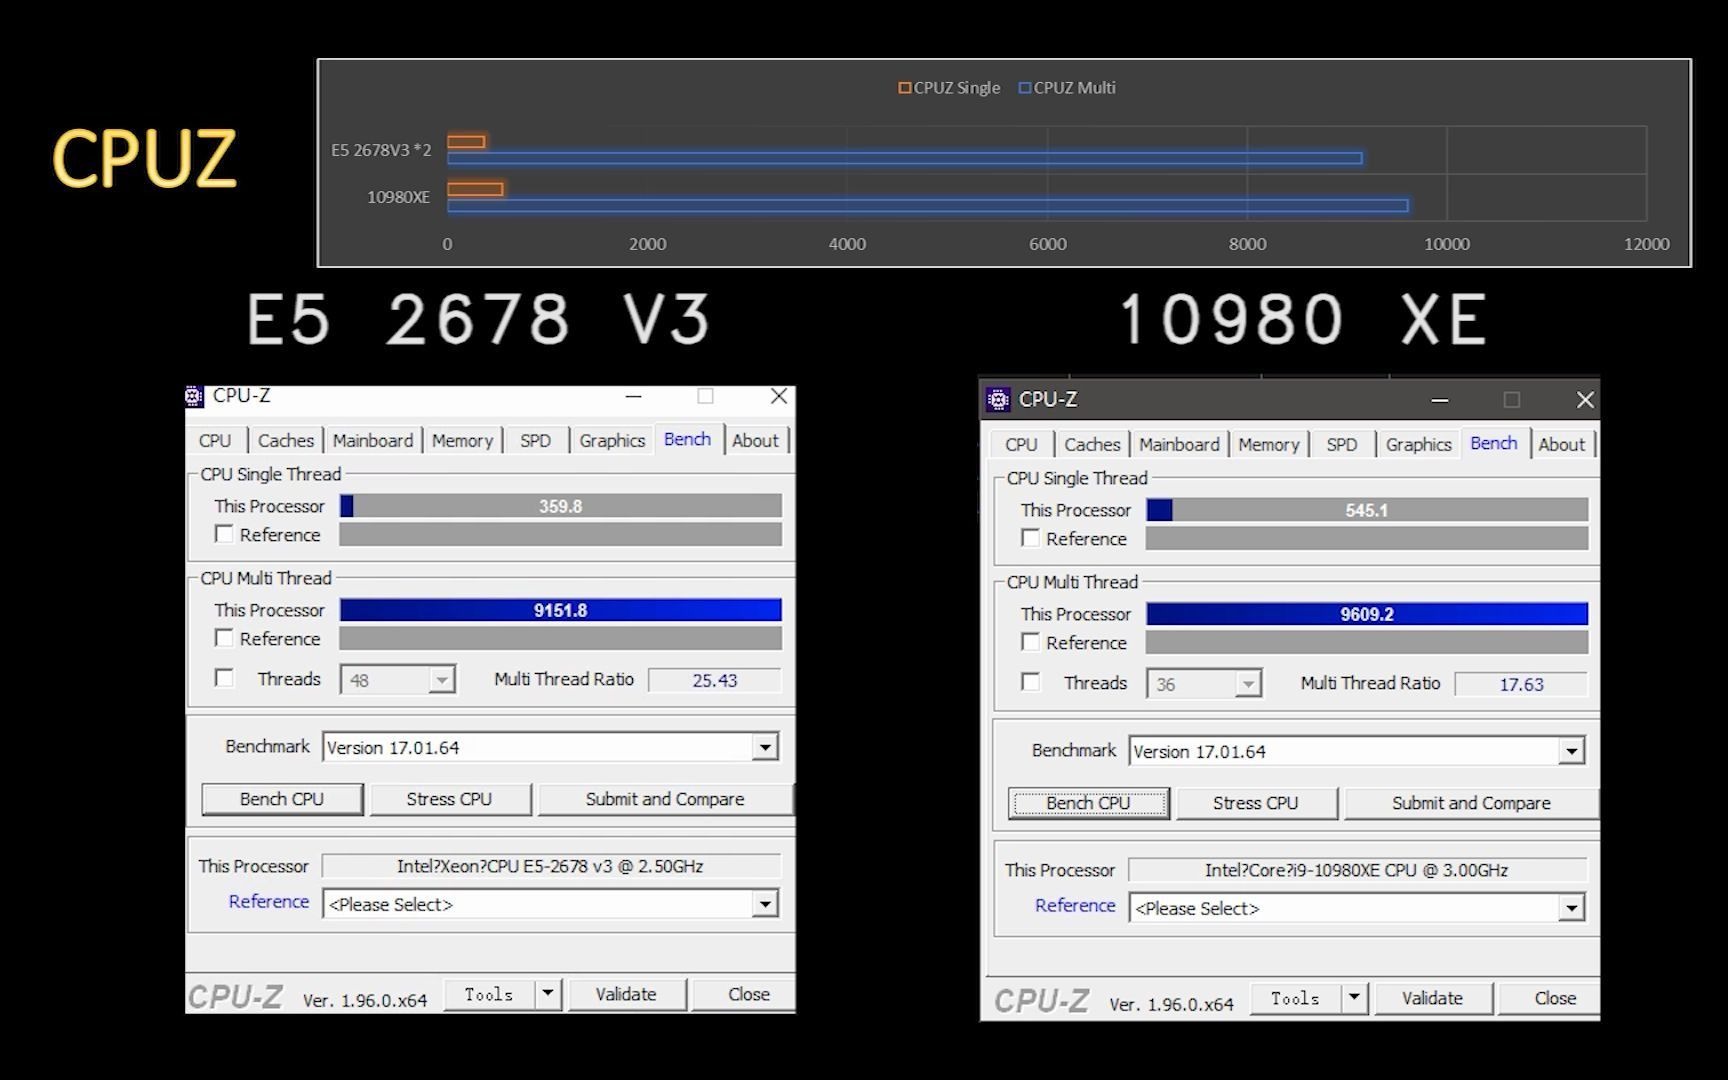1728x1080 pixels.
Task: Enable Multi Thread Reference checkbox in E5-2678 window
Action: [224, 638]
